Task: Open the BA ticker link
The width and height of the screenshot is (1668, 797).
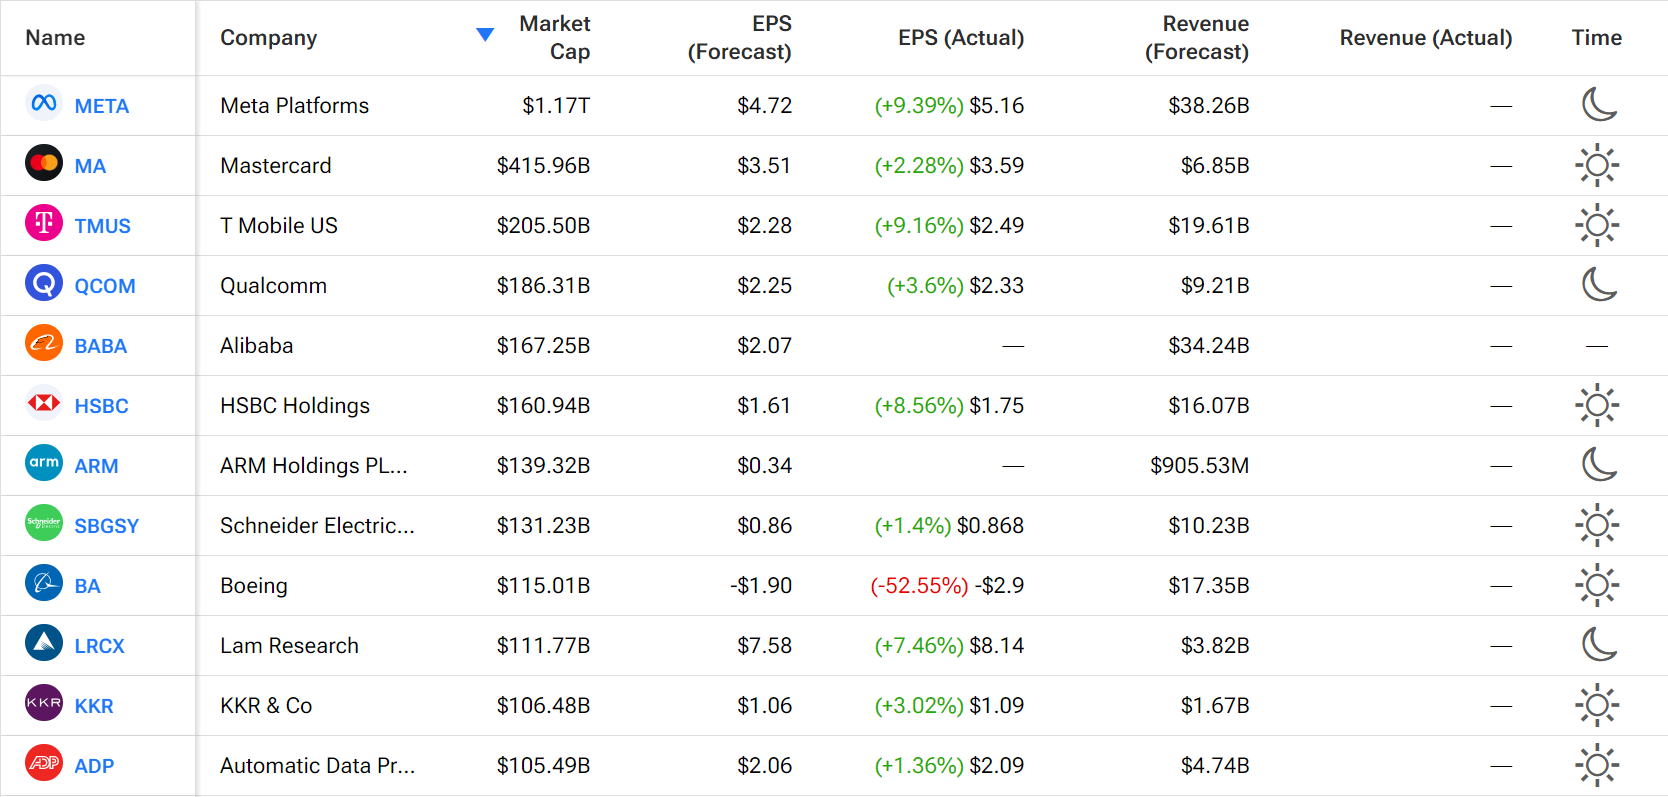Action: pos(88,586)
